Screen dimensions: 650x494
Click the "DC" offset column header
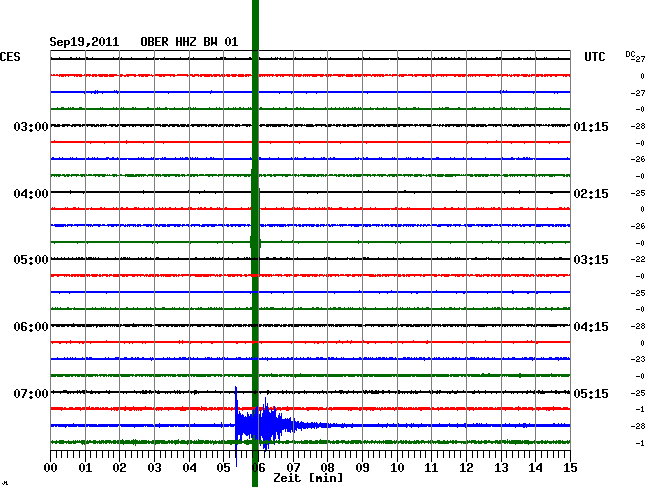click(630, 54)
